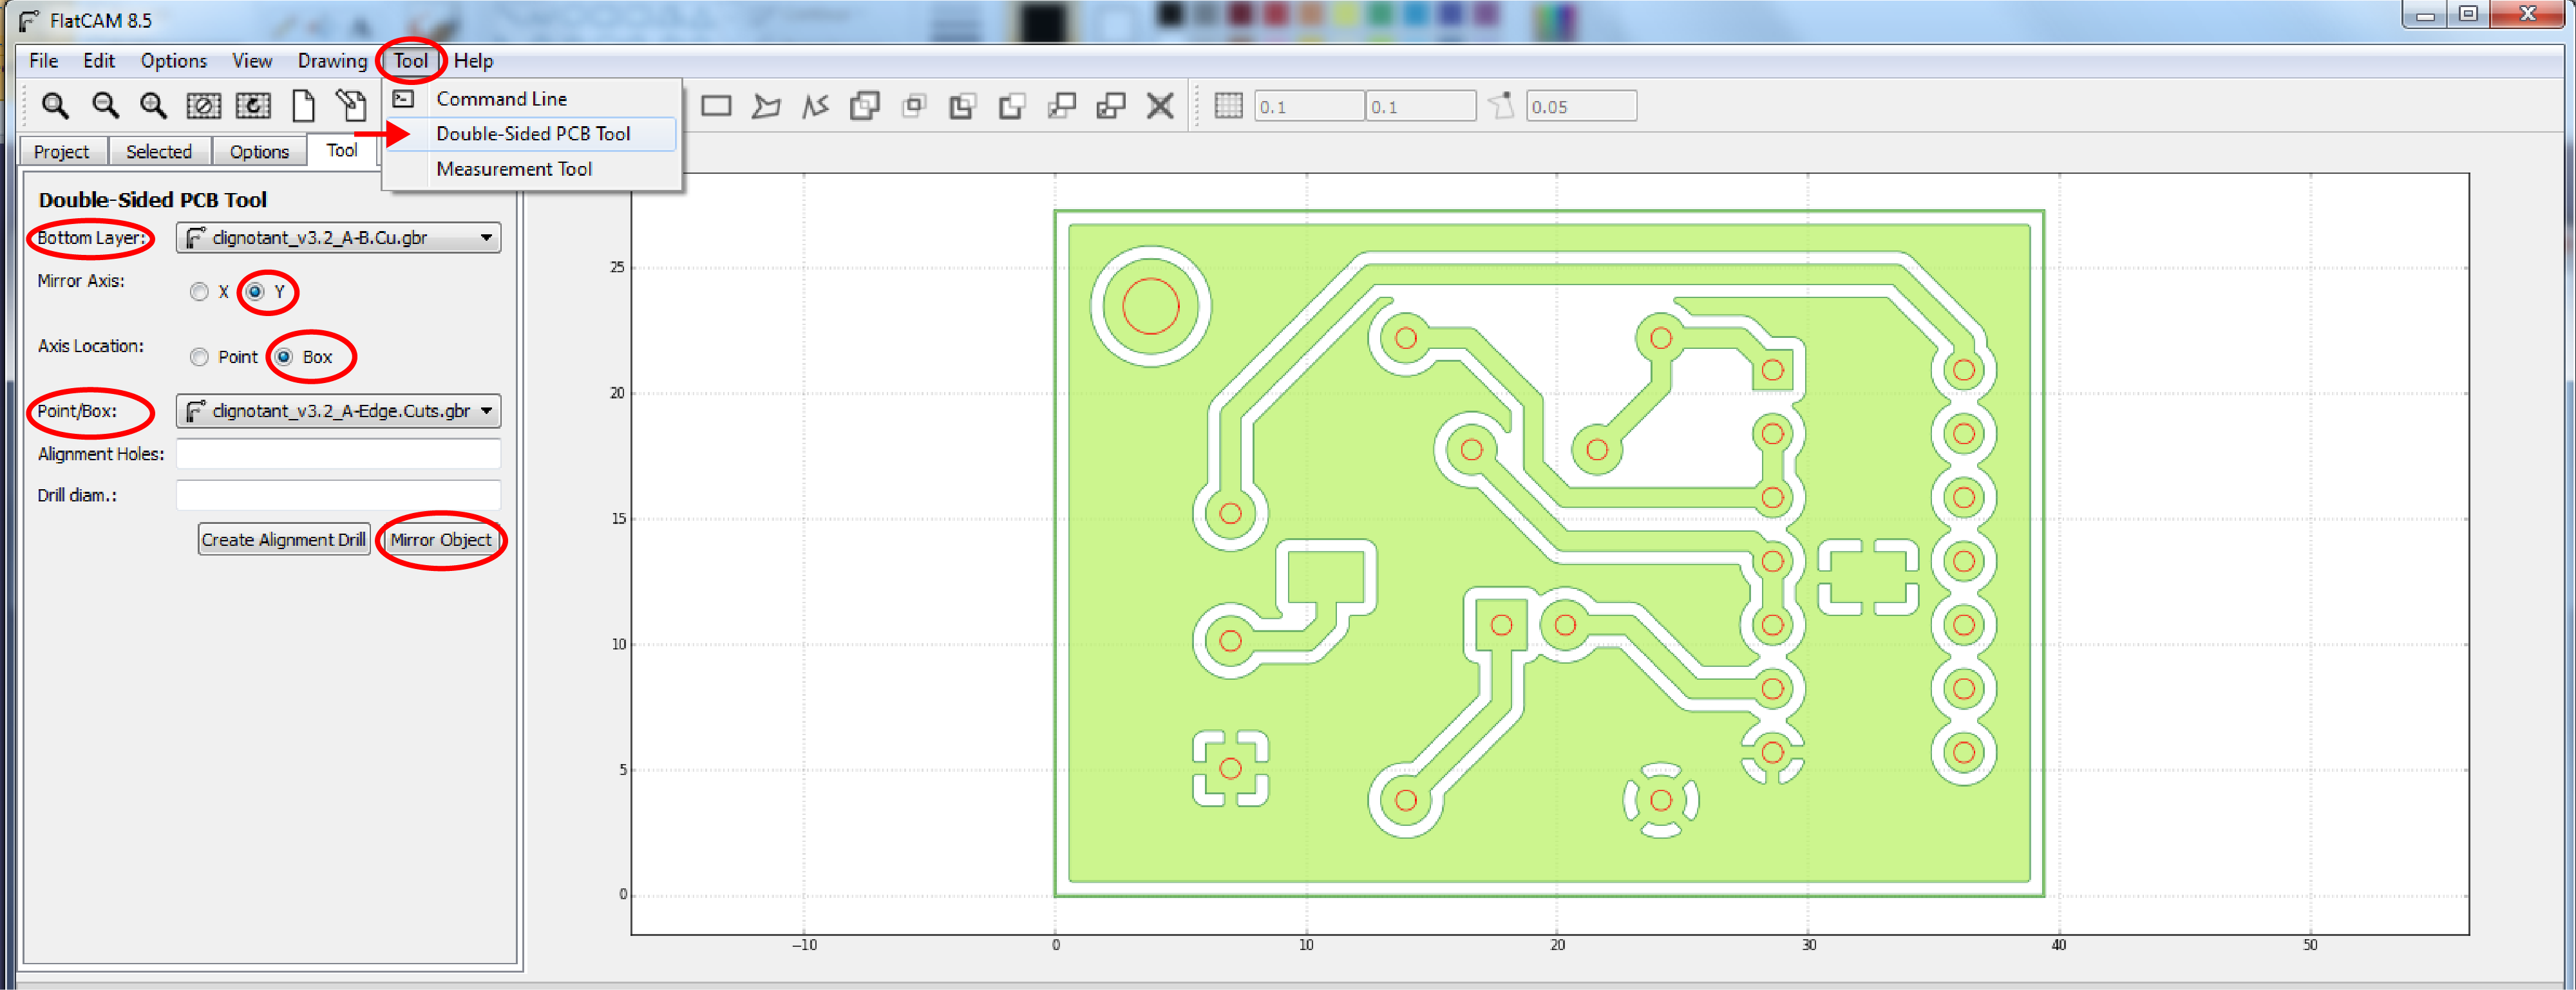
Task: Click the replot toolbar icon
Action: coord(253,105)
